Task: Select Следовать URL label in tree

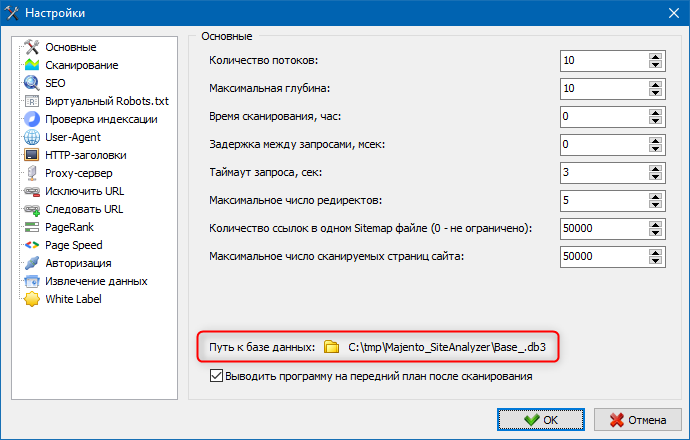Action: click(x=84, y=209)
